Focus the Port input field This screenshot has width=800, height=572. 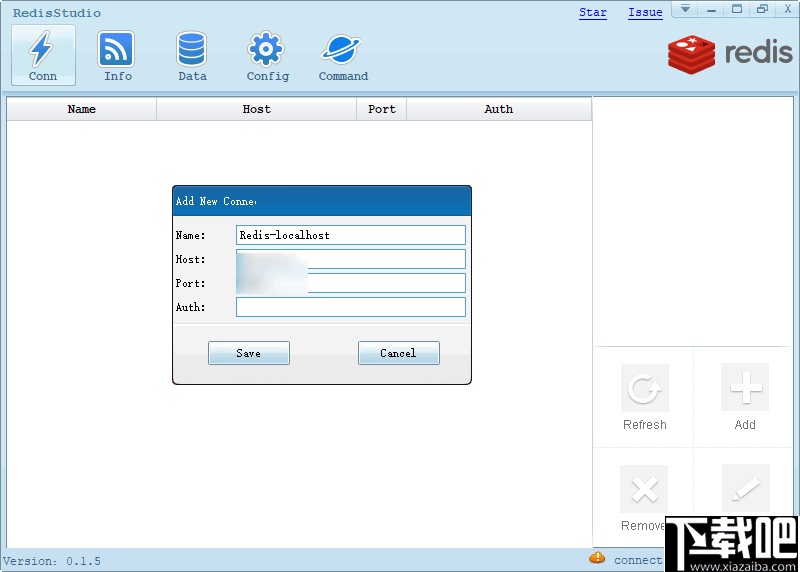pos(351,283)
